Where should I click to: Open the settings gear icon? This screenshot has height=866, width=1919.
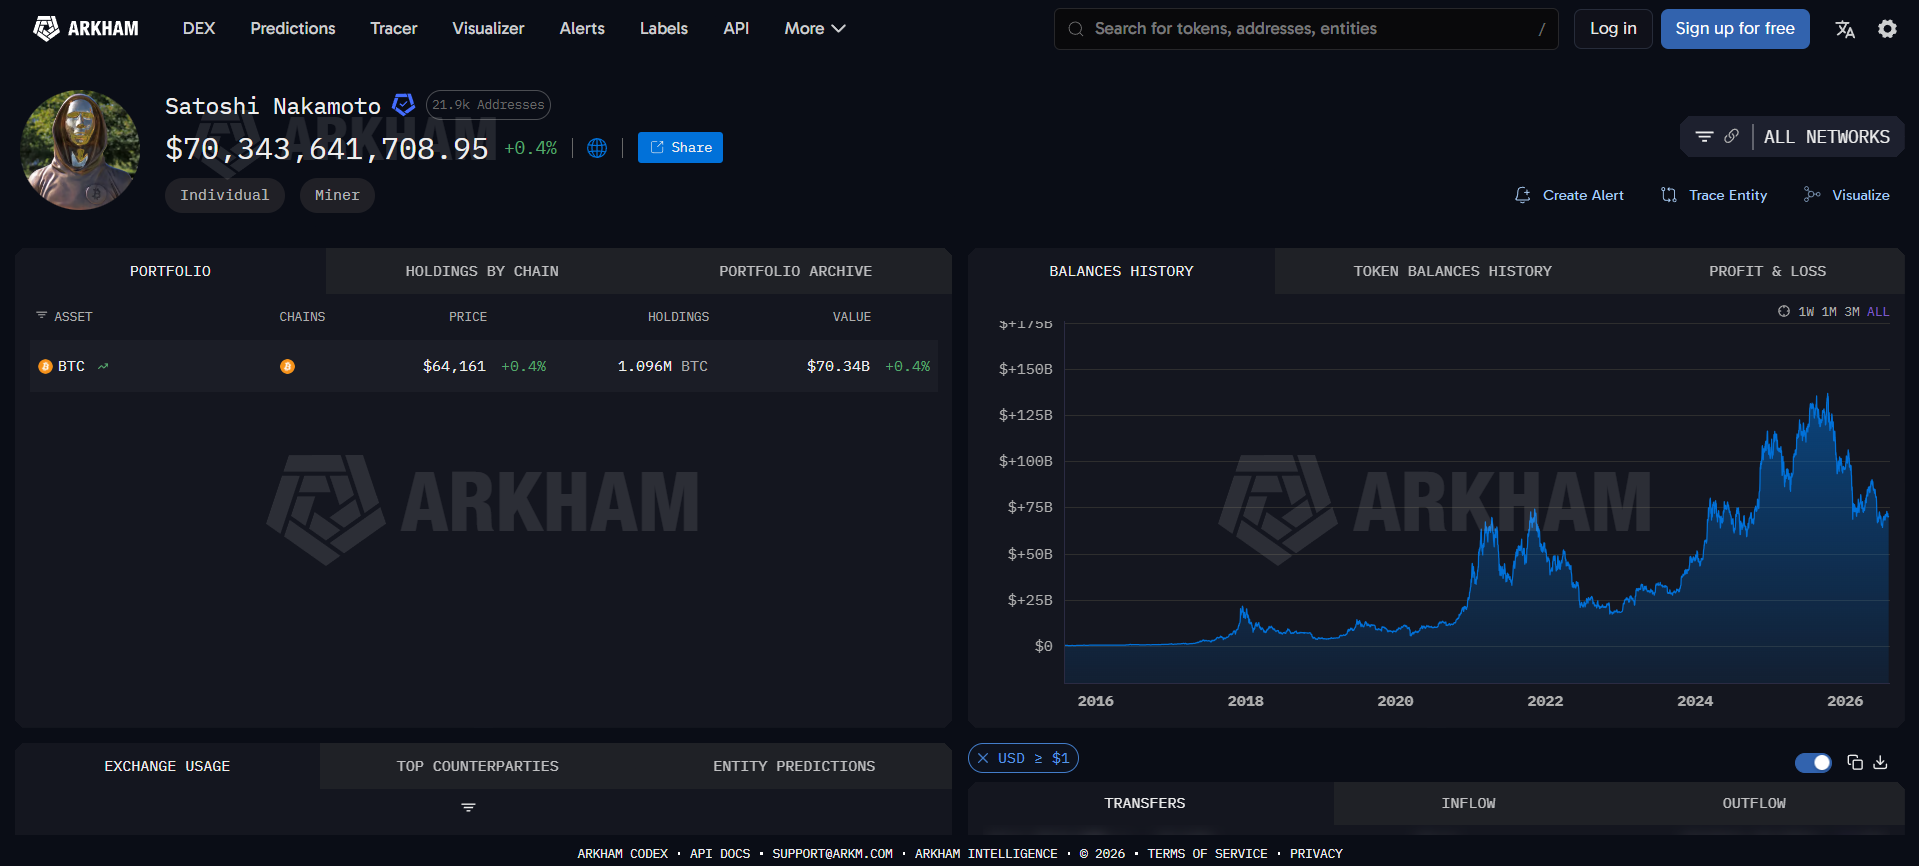[1887, 29]
